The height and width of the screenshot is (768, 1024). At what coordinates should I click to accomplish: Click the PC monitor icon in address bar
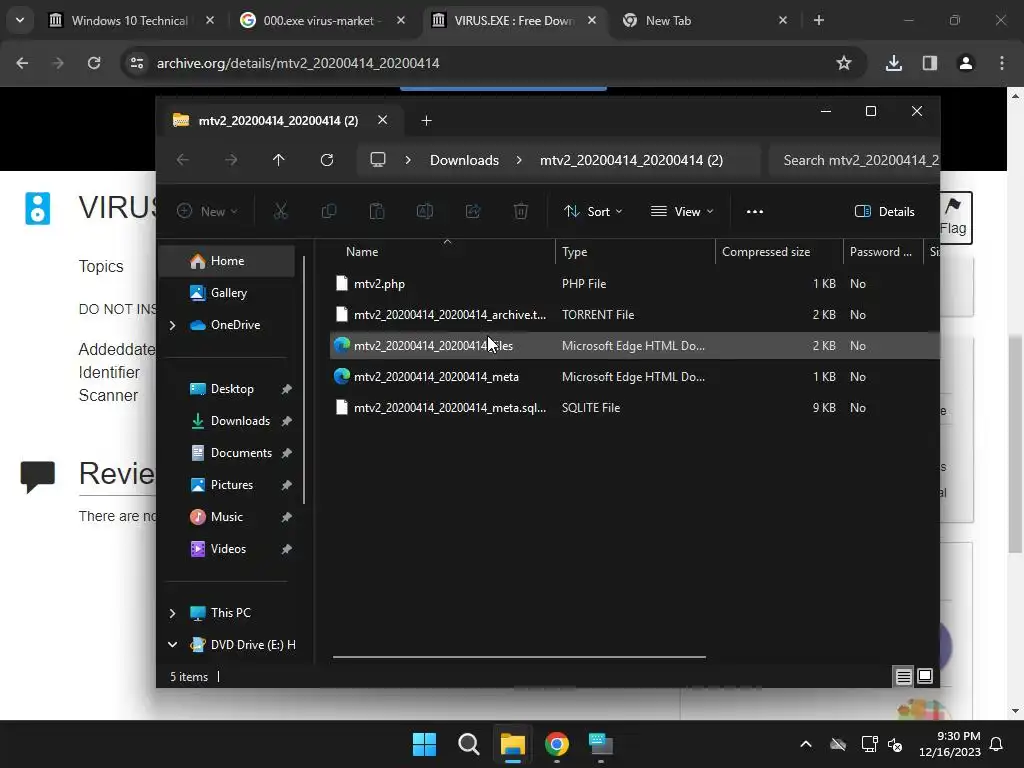[377, 160]
